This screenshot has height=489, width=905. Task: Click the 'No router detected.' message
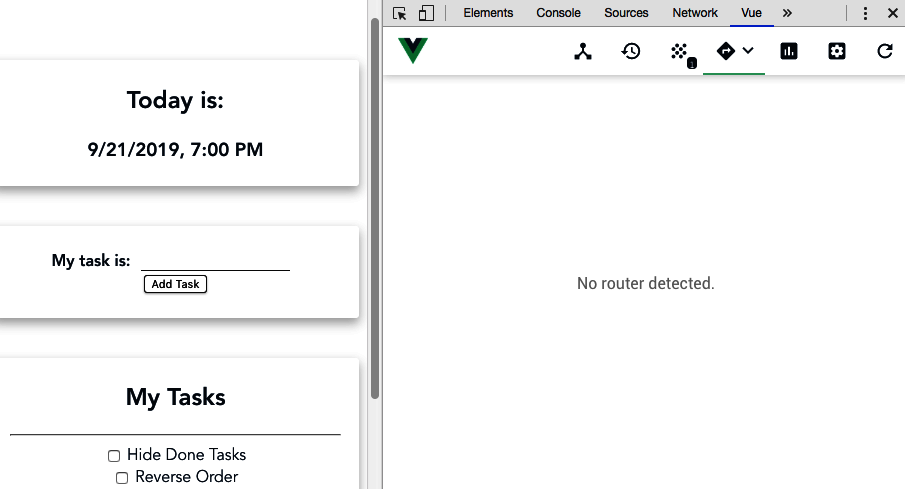point(645,283)
